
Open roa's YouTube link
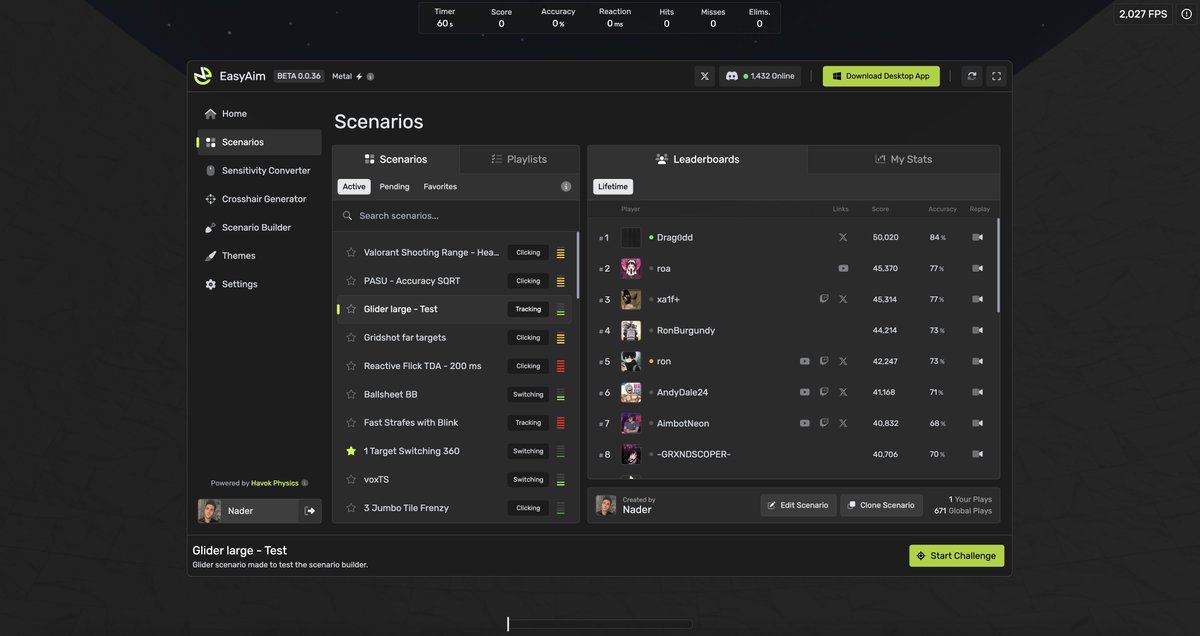pyautogui.click(x=843, y=268)
